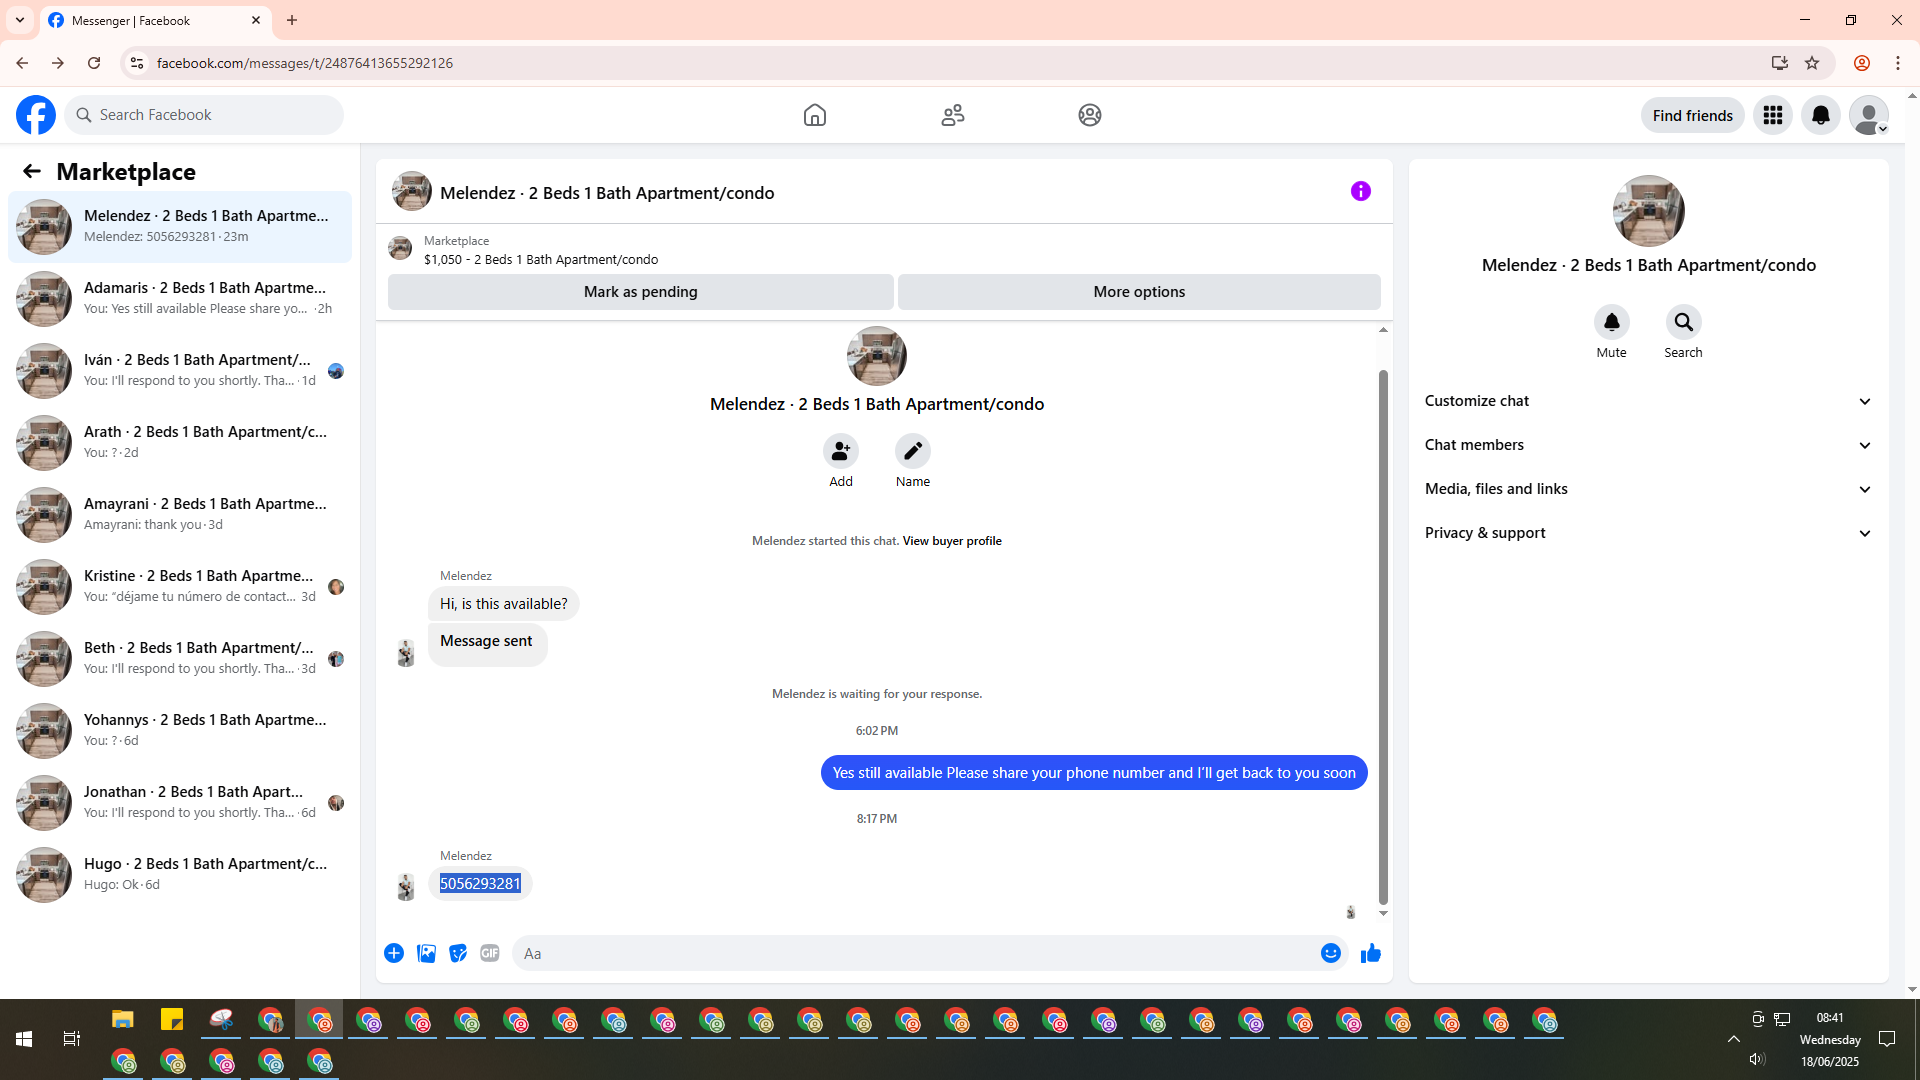Expand the Customize chat section

[x=1649, y=401]
